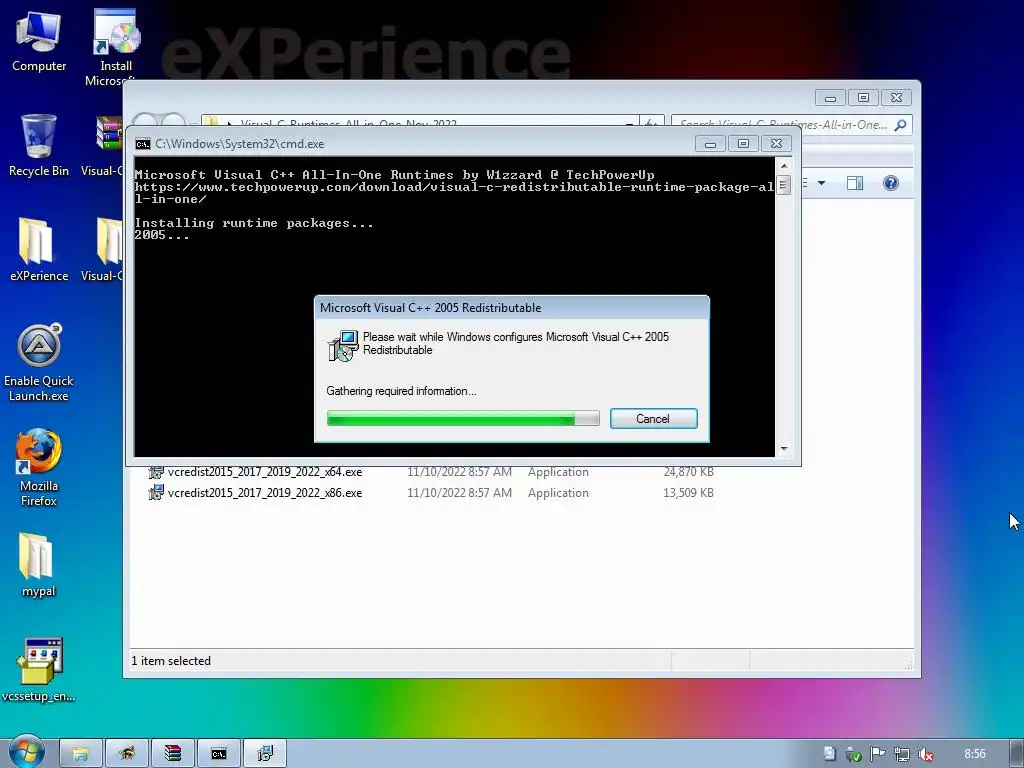Screen dimensions: 1024x768
Task: Click the network tray icon
Action: coord(902,754)
